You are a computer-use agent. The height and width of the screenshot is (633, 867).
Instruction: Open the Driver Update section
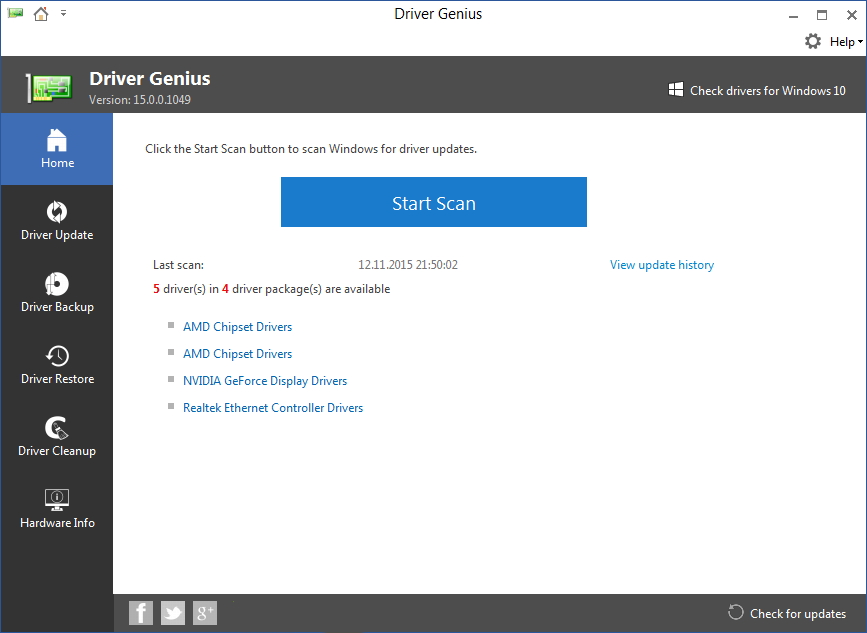(56, 221)
